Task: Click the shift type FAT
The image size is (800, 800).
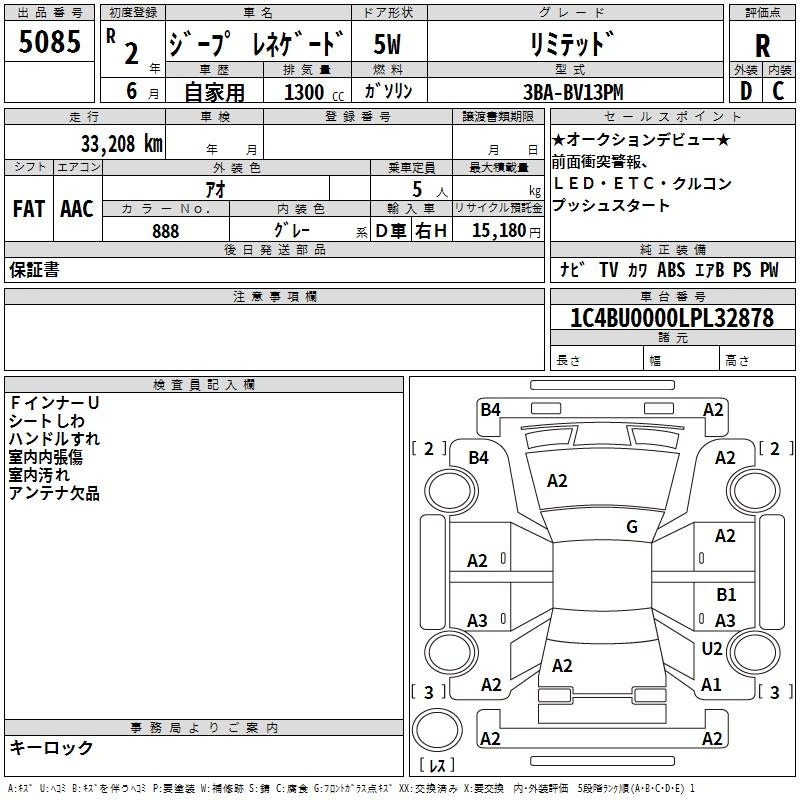Action: 29,209
